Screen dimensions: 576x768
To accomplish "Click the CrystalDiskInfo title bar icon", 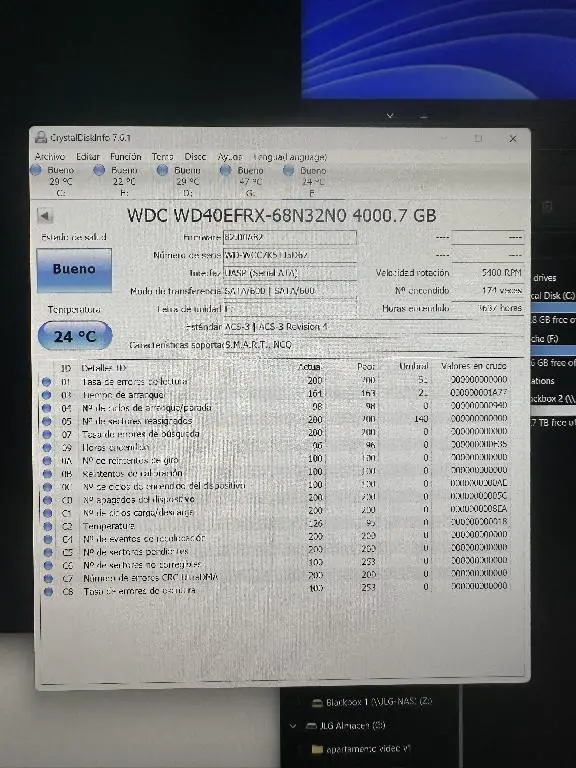I will click(x=41, y=137).
